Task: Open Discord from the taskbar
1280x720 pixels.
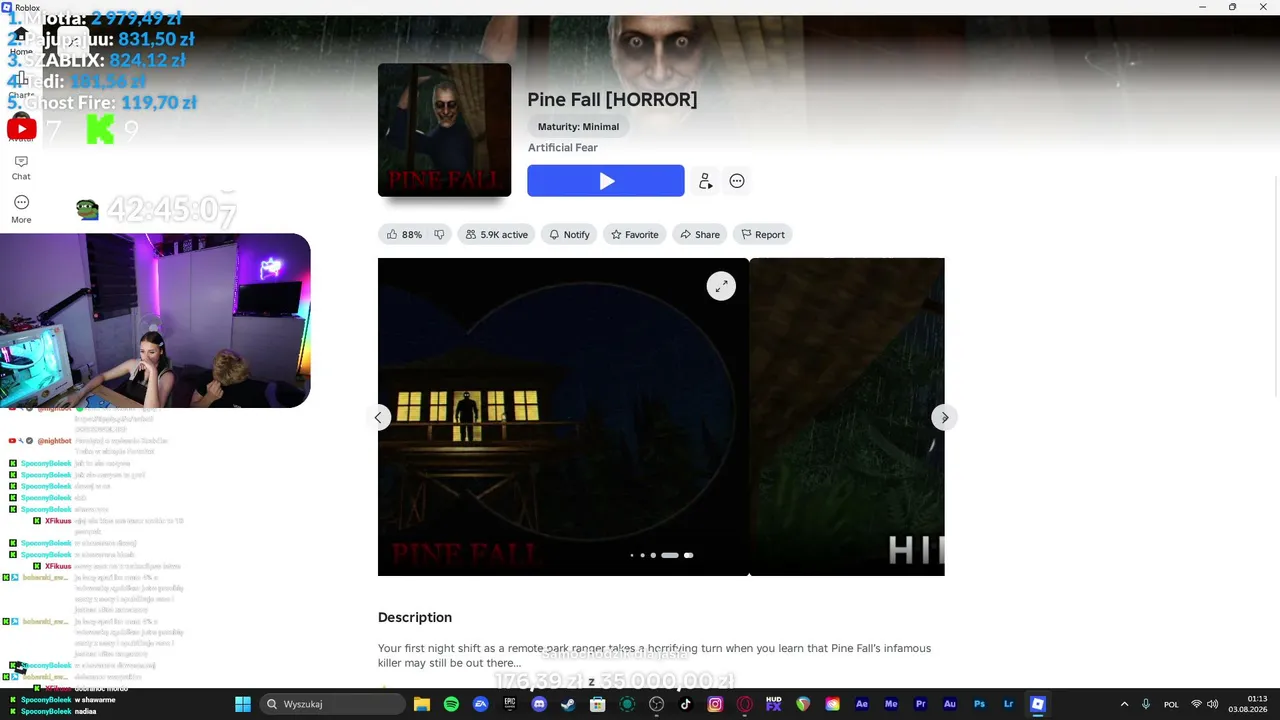Action: click(539, 704)
